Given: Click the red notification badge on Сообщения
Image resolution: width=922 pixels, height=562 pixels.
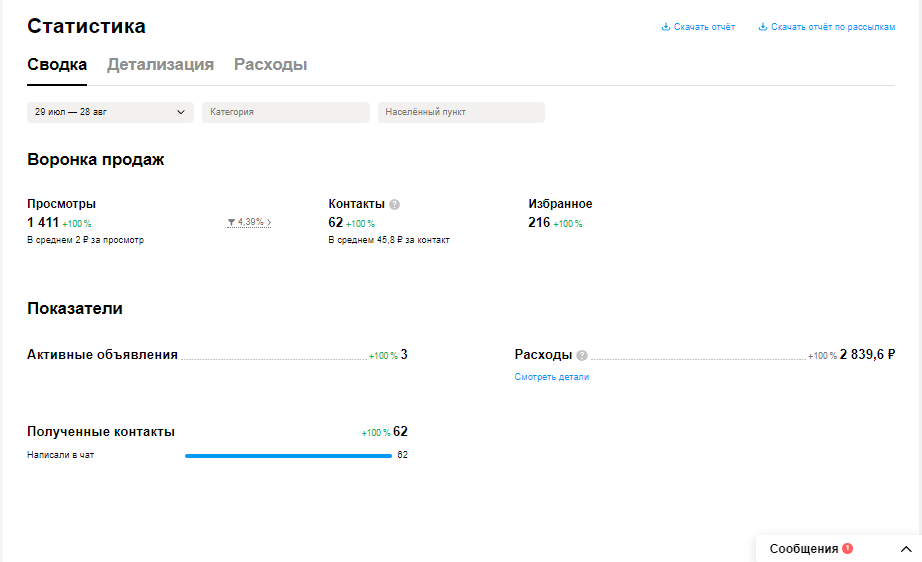Looking at the screenshot, I should [x=847, y=548].
